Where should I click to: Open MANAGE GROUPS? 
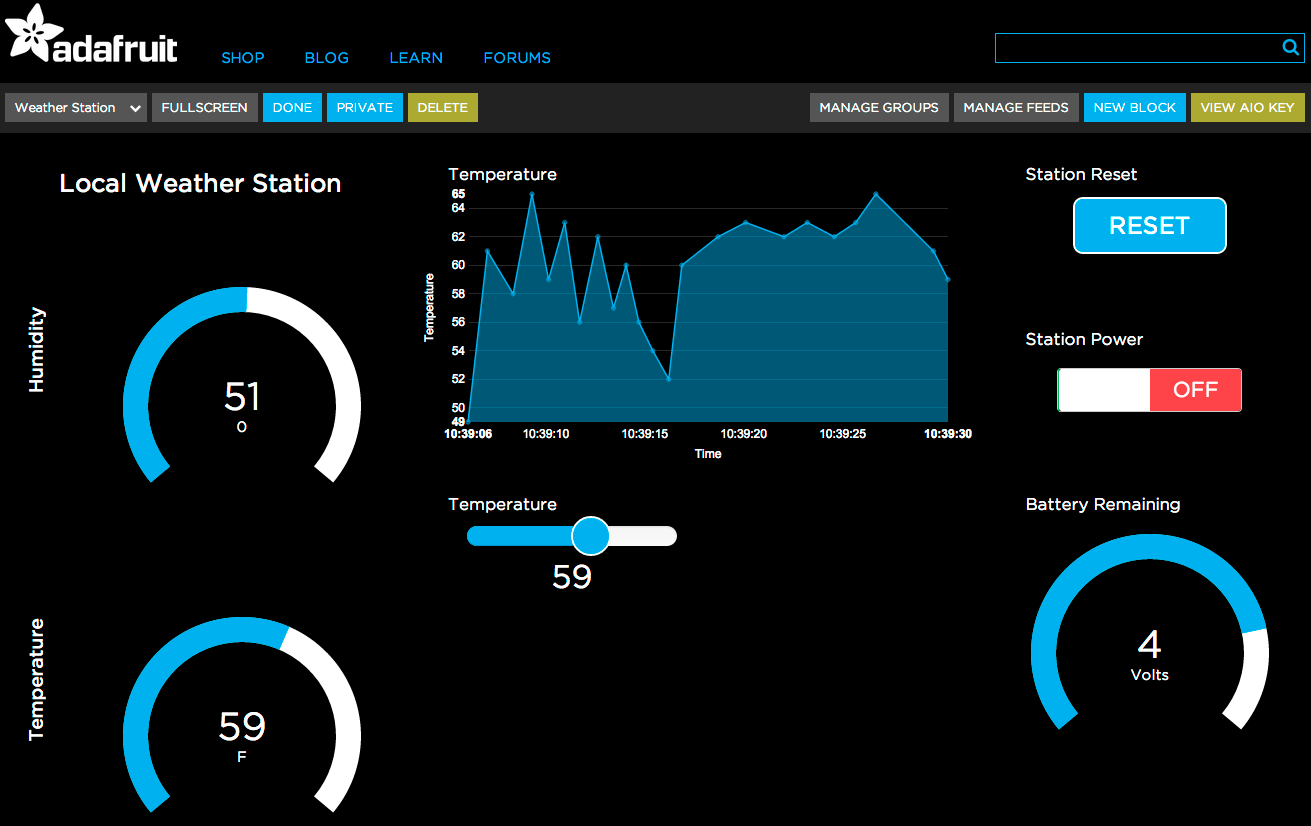pyautogui.click(x=879, y=108)
